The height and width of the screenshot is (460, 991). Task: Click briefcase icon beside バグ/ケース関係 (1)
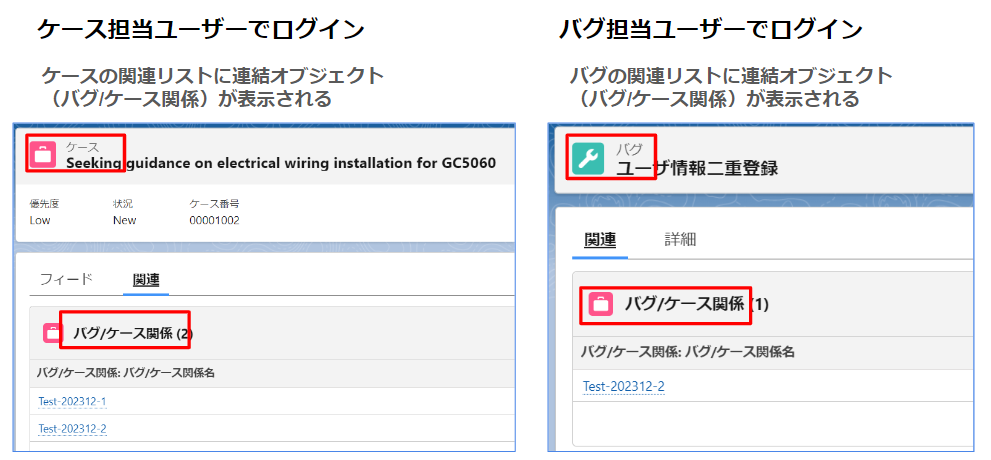point(600,304)
